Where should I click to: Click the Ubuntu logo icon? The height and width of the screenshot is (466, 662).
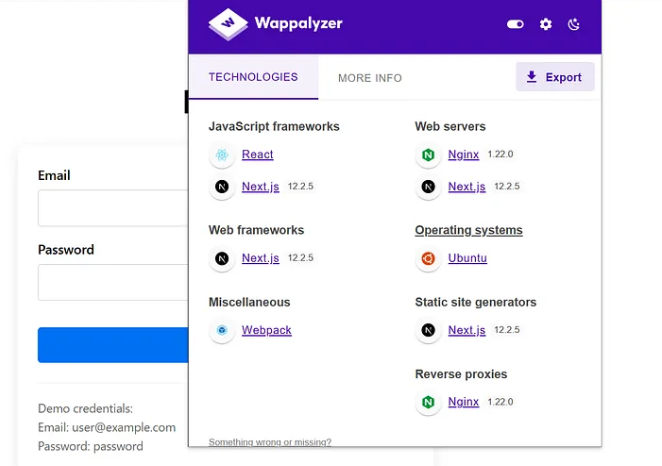point(428,258)
